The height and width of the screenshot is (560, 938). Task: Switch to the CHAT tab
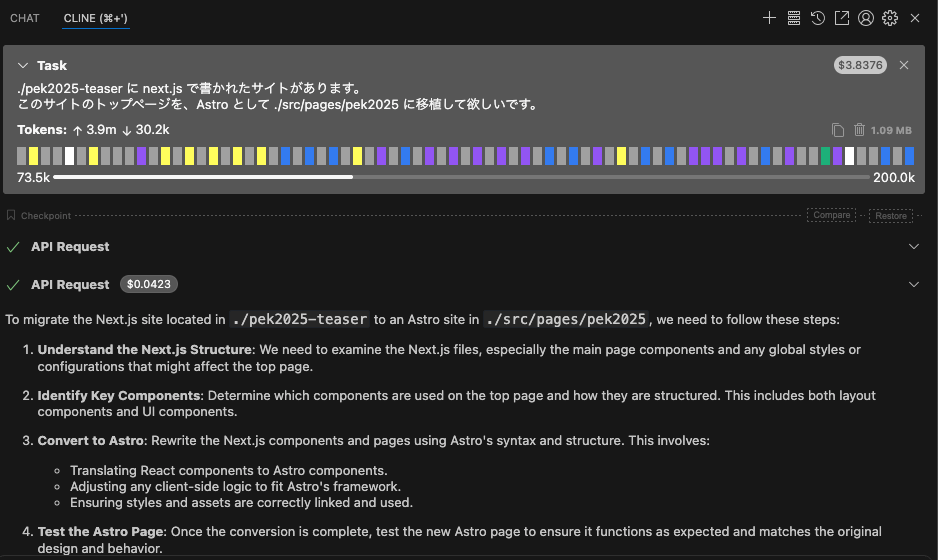[25, 18]
